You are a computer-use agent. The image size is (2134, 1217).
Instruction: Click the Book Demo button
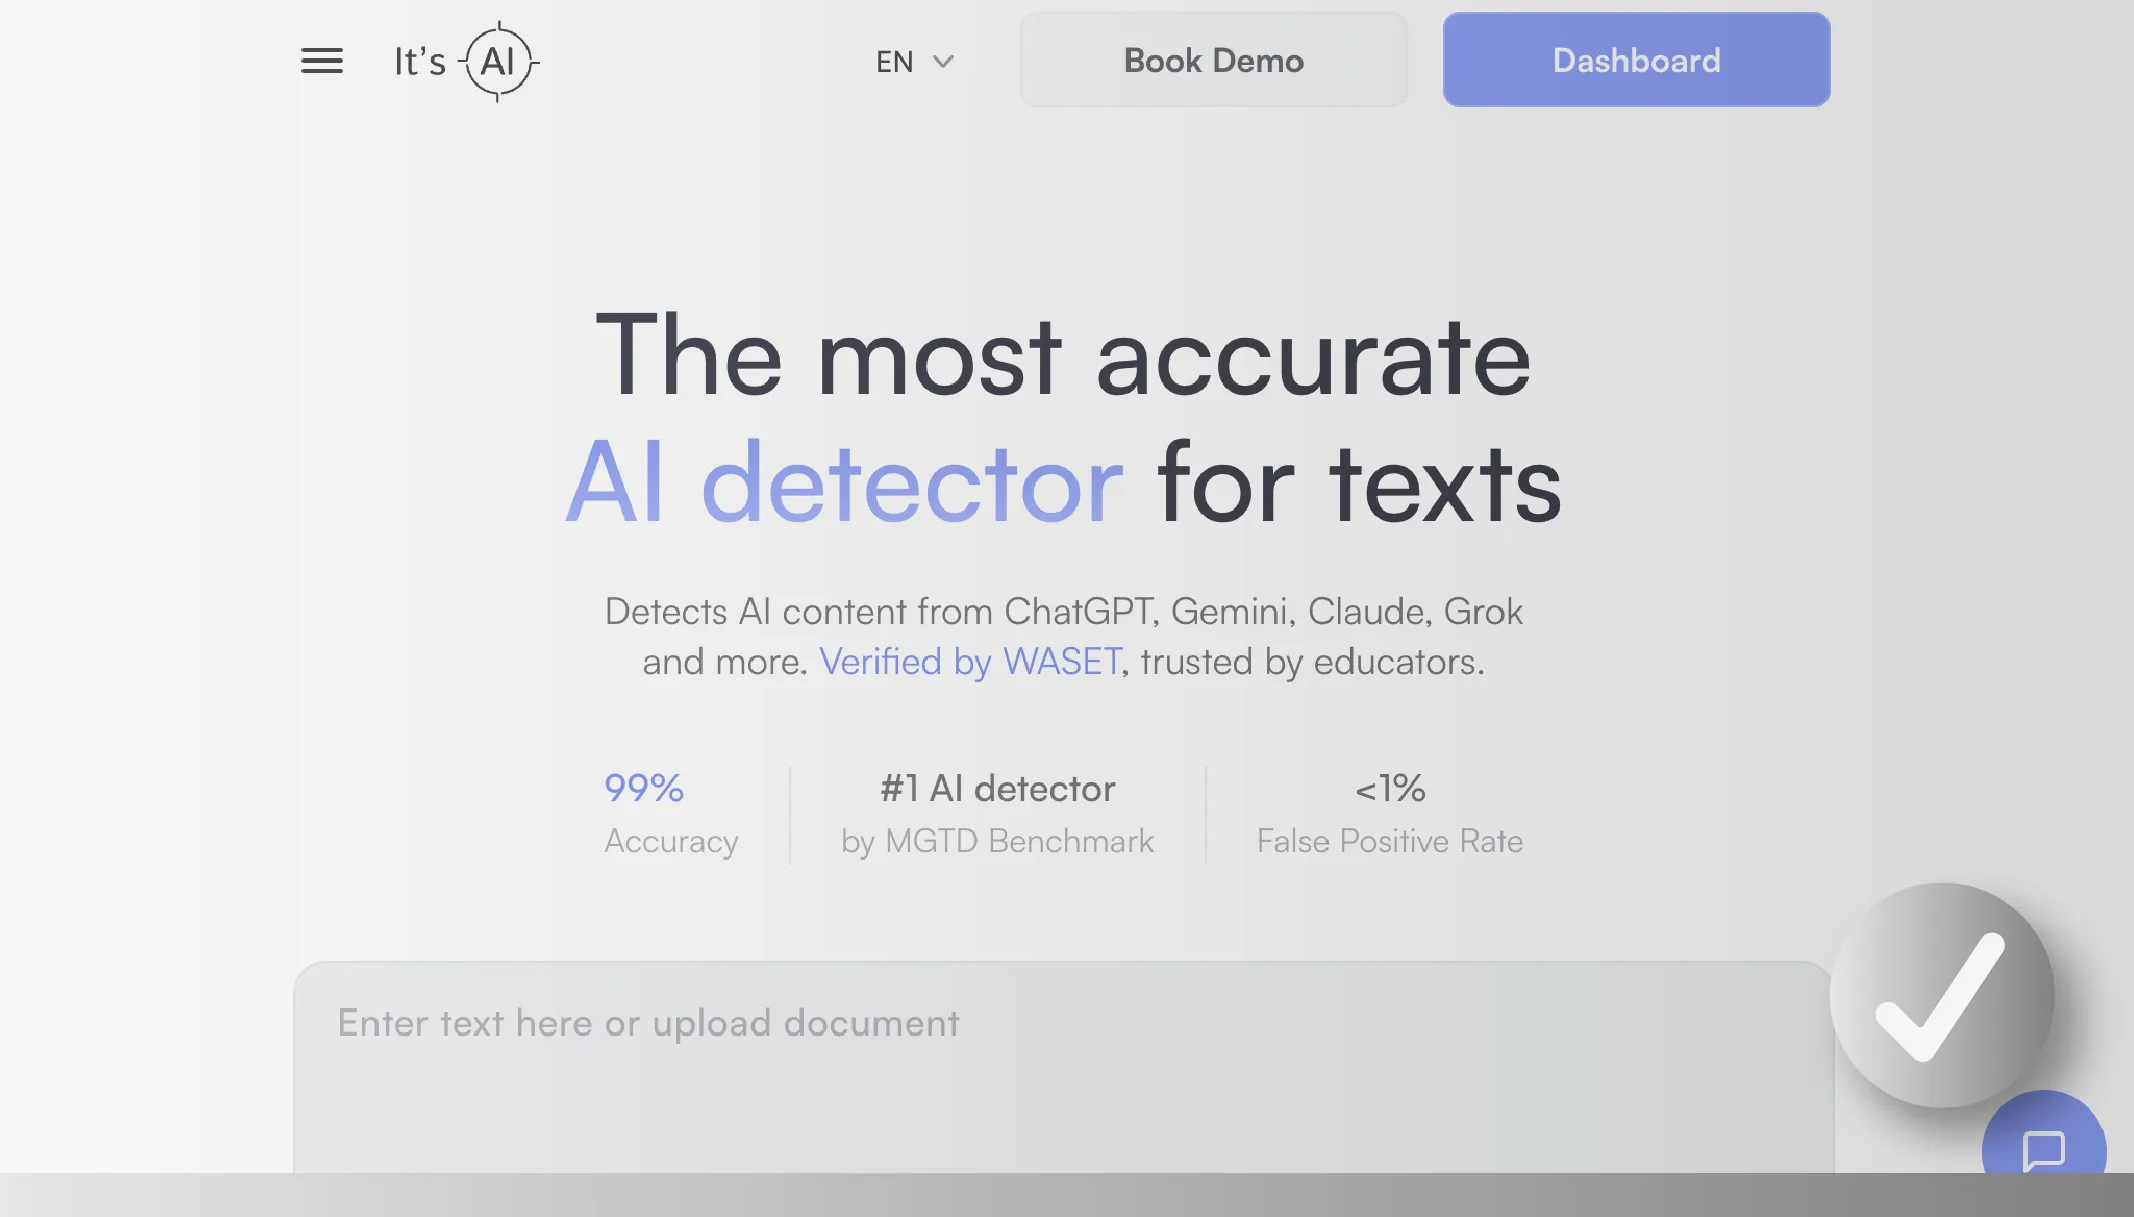pyautogui.click(x=1213, y=60)
